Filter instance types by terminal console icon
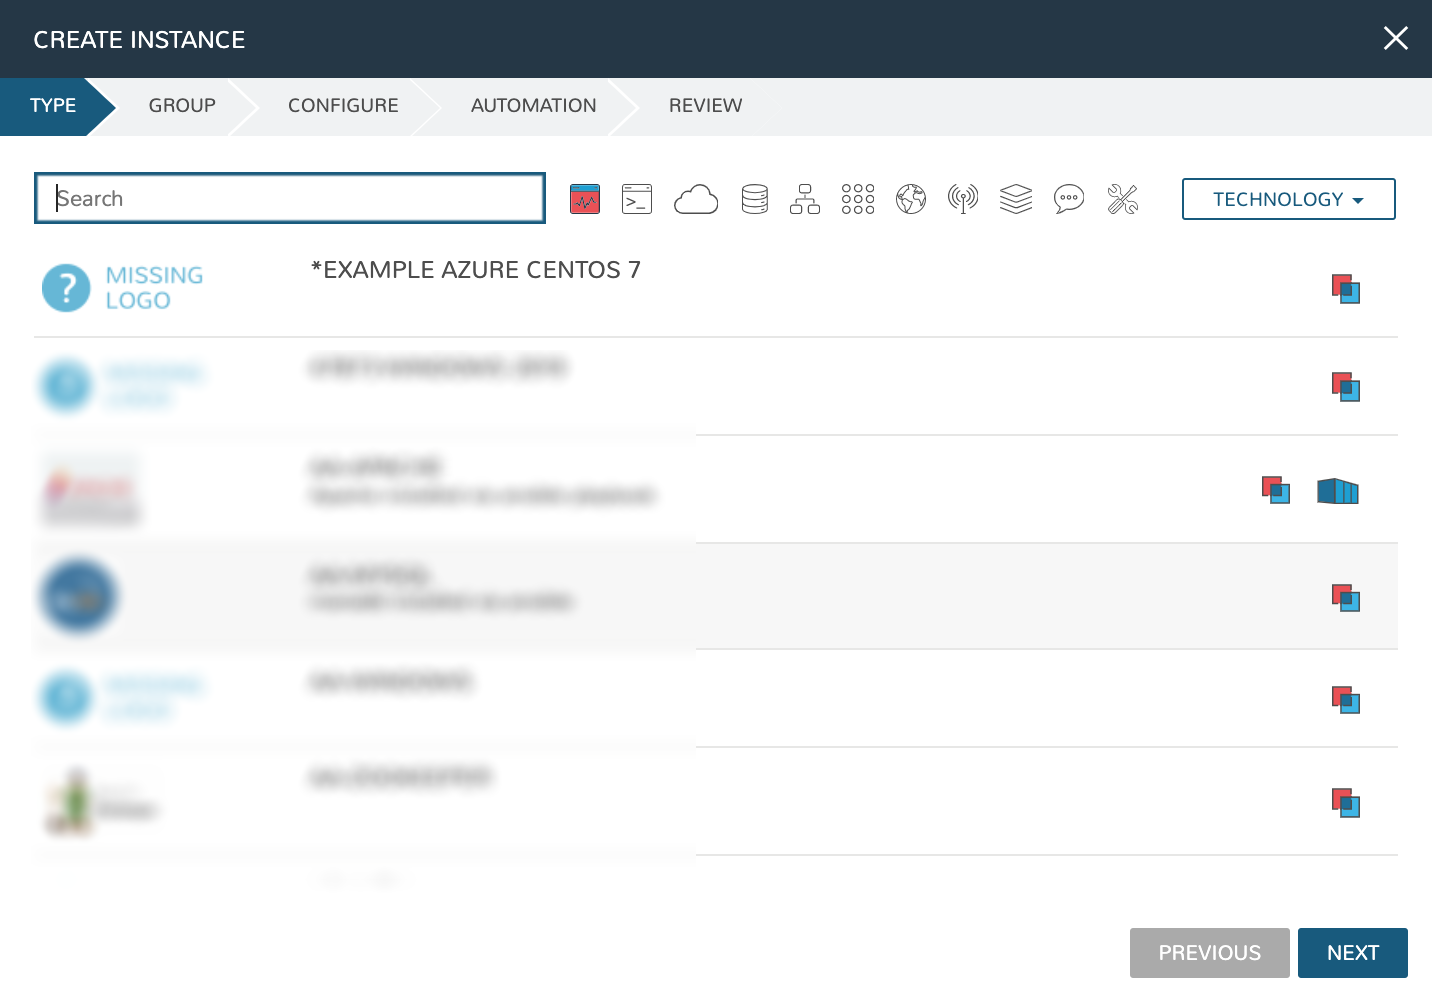The width and height of the screenshot is (1432, 998). [637, 199]
